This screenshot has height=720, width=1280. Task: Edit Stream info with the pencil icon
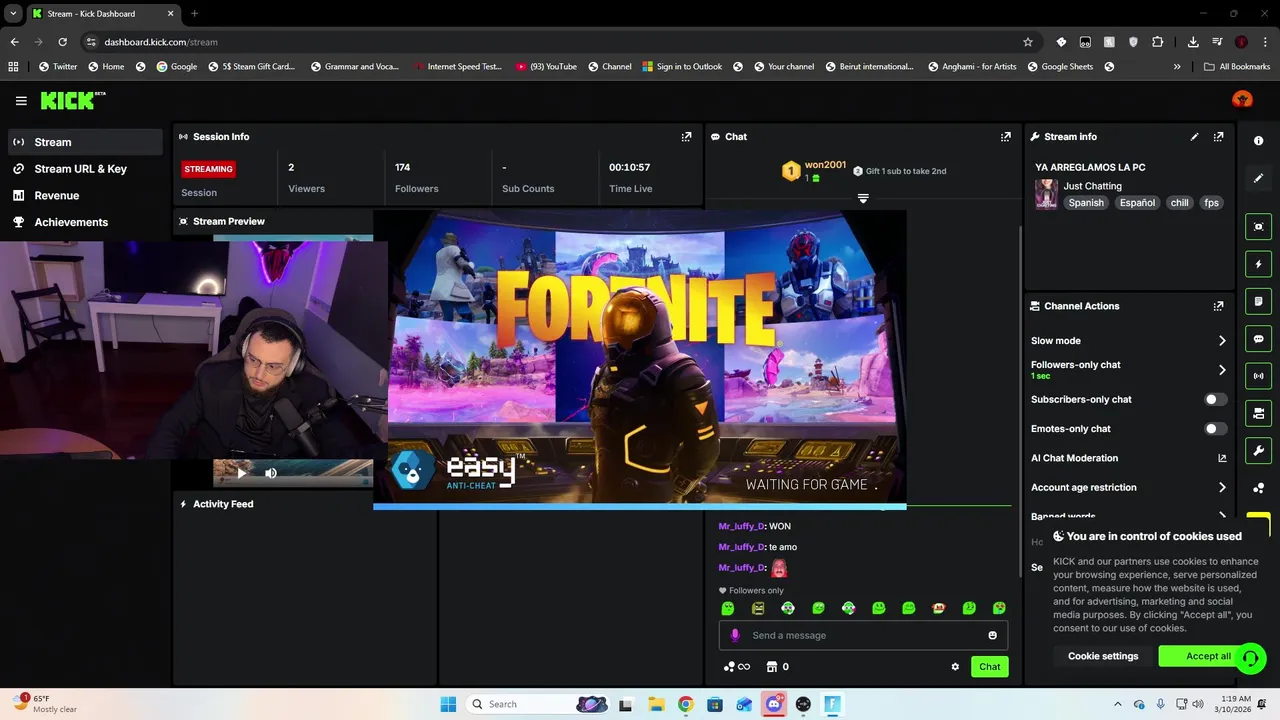(x=1194, y=137)
